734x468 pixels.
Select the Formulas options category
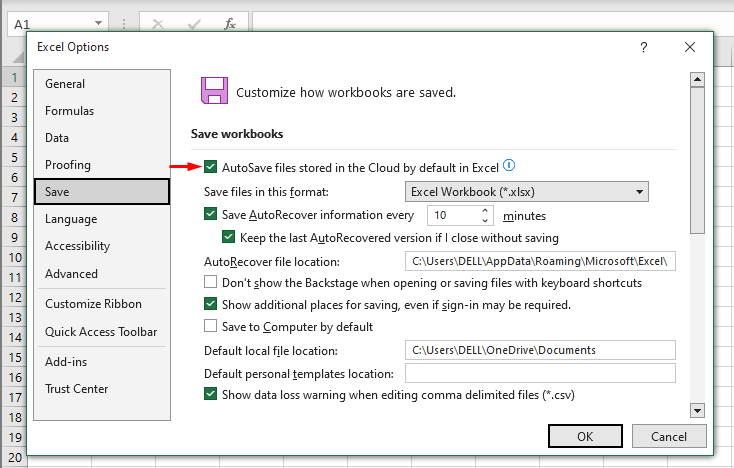click(x=102, y=111)
